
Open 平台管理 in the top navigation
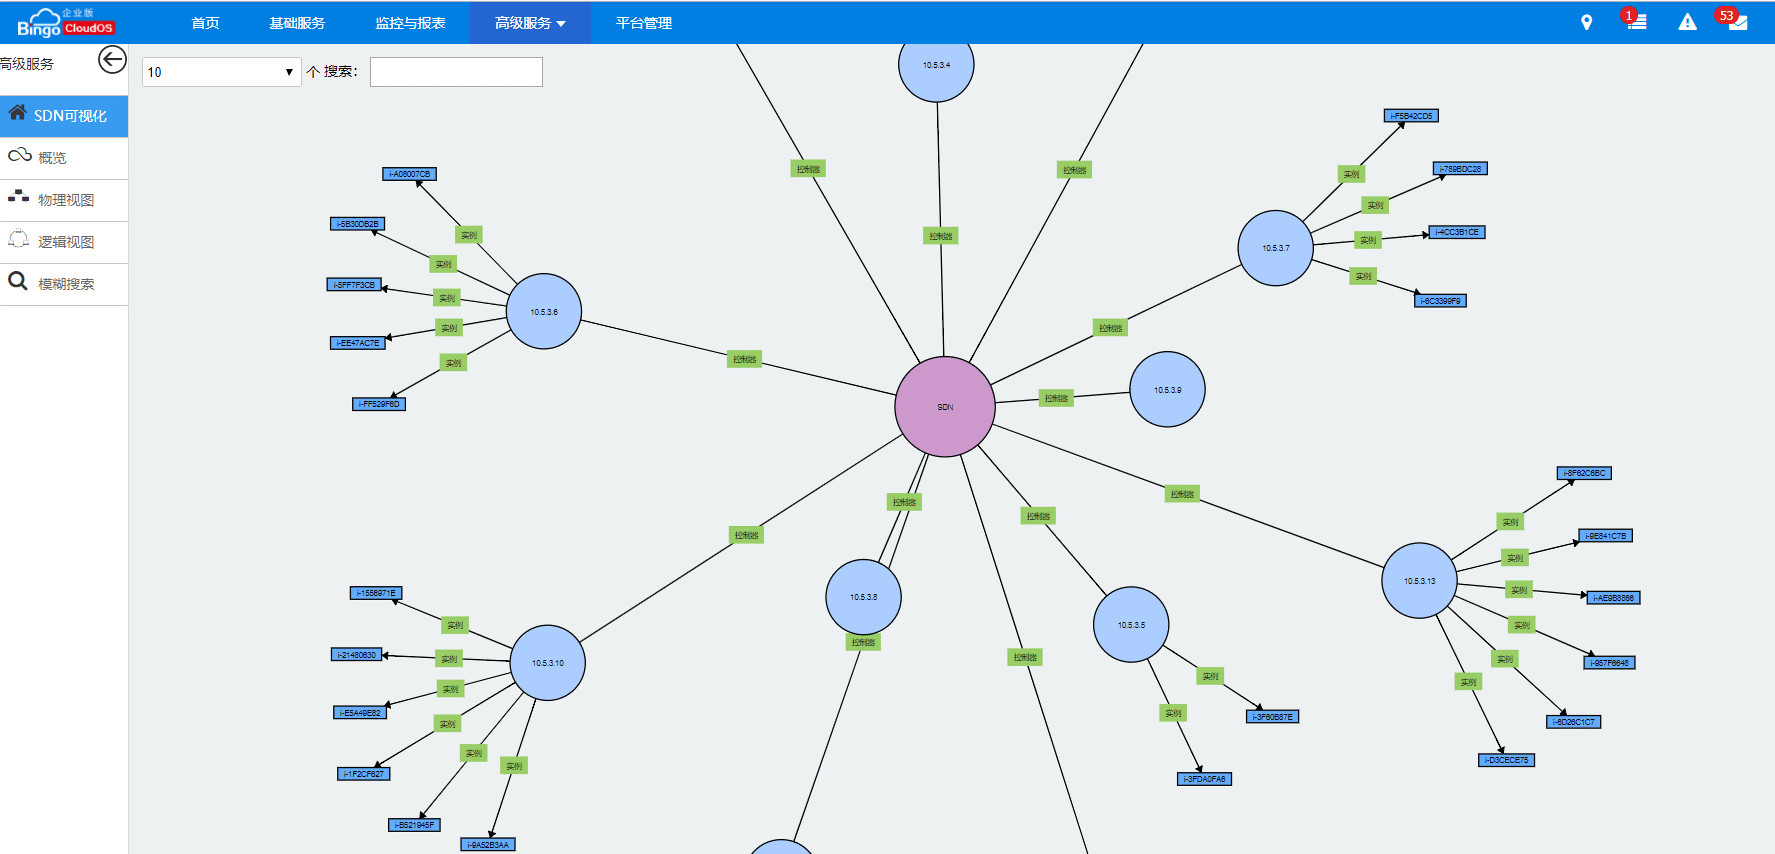pos(643,23)
